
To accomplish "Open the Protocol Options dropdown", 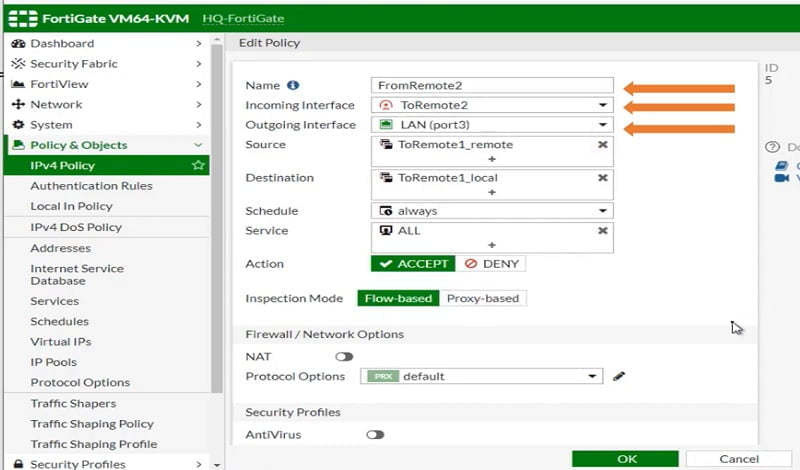I will point(592,376).
